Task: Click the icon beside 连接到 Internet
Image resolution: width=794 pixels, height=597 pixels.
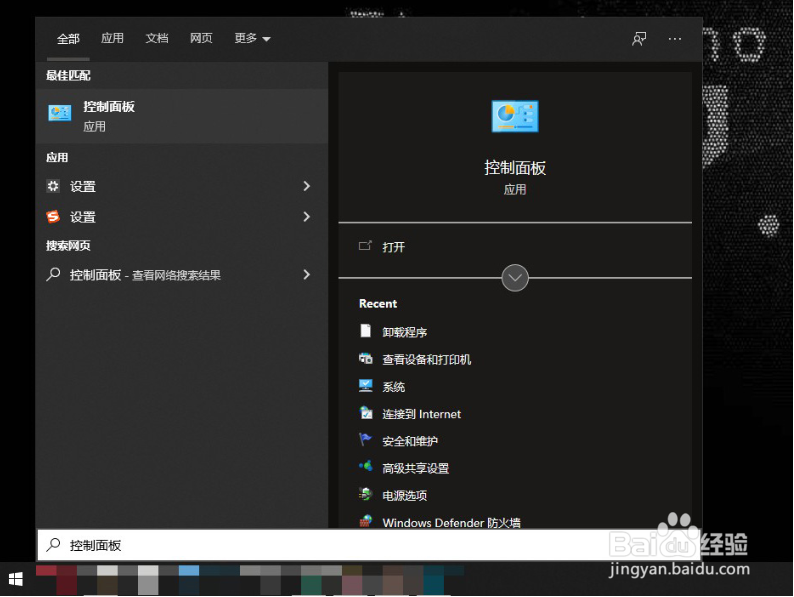Action: (366, 413)
